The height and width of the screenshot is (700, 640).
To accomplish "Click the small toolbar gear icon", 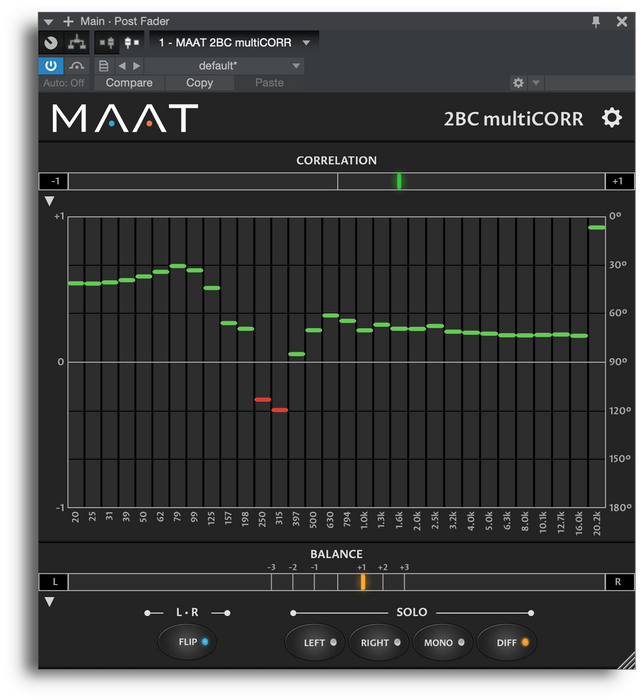I will pos(518,83).
